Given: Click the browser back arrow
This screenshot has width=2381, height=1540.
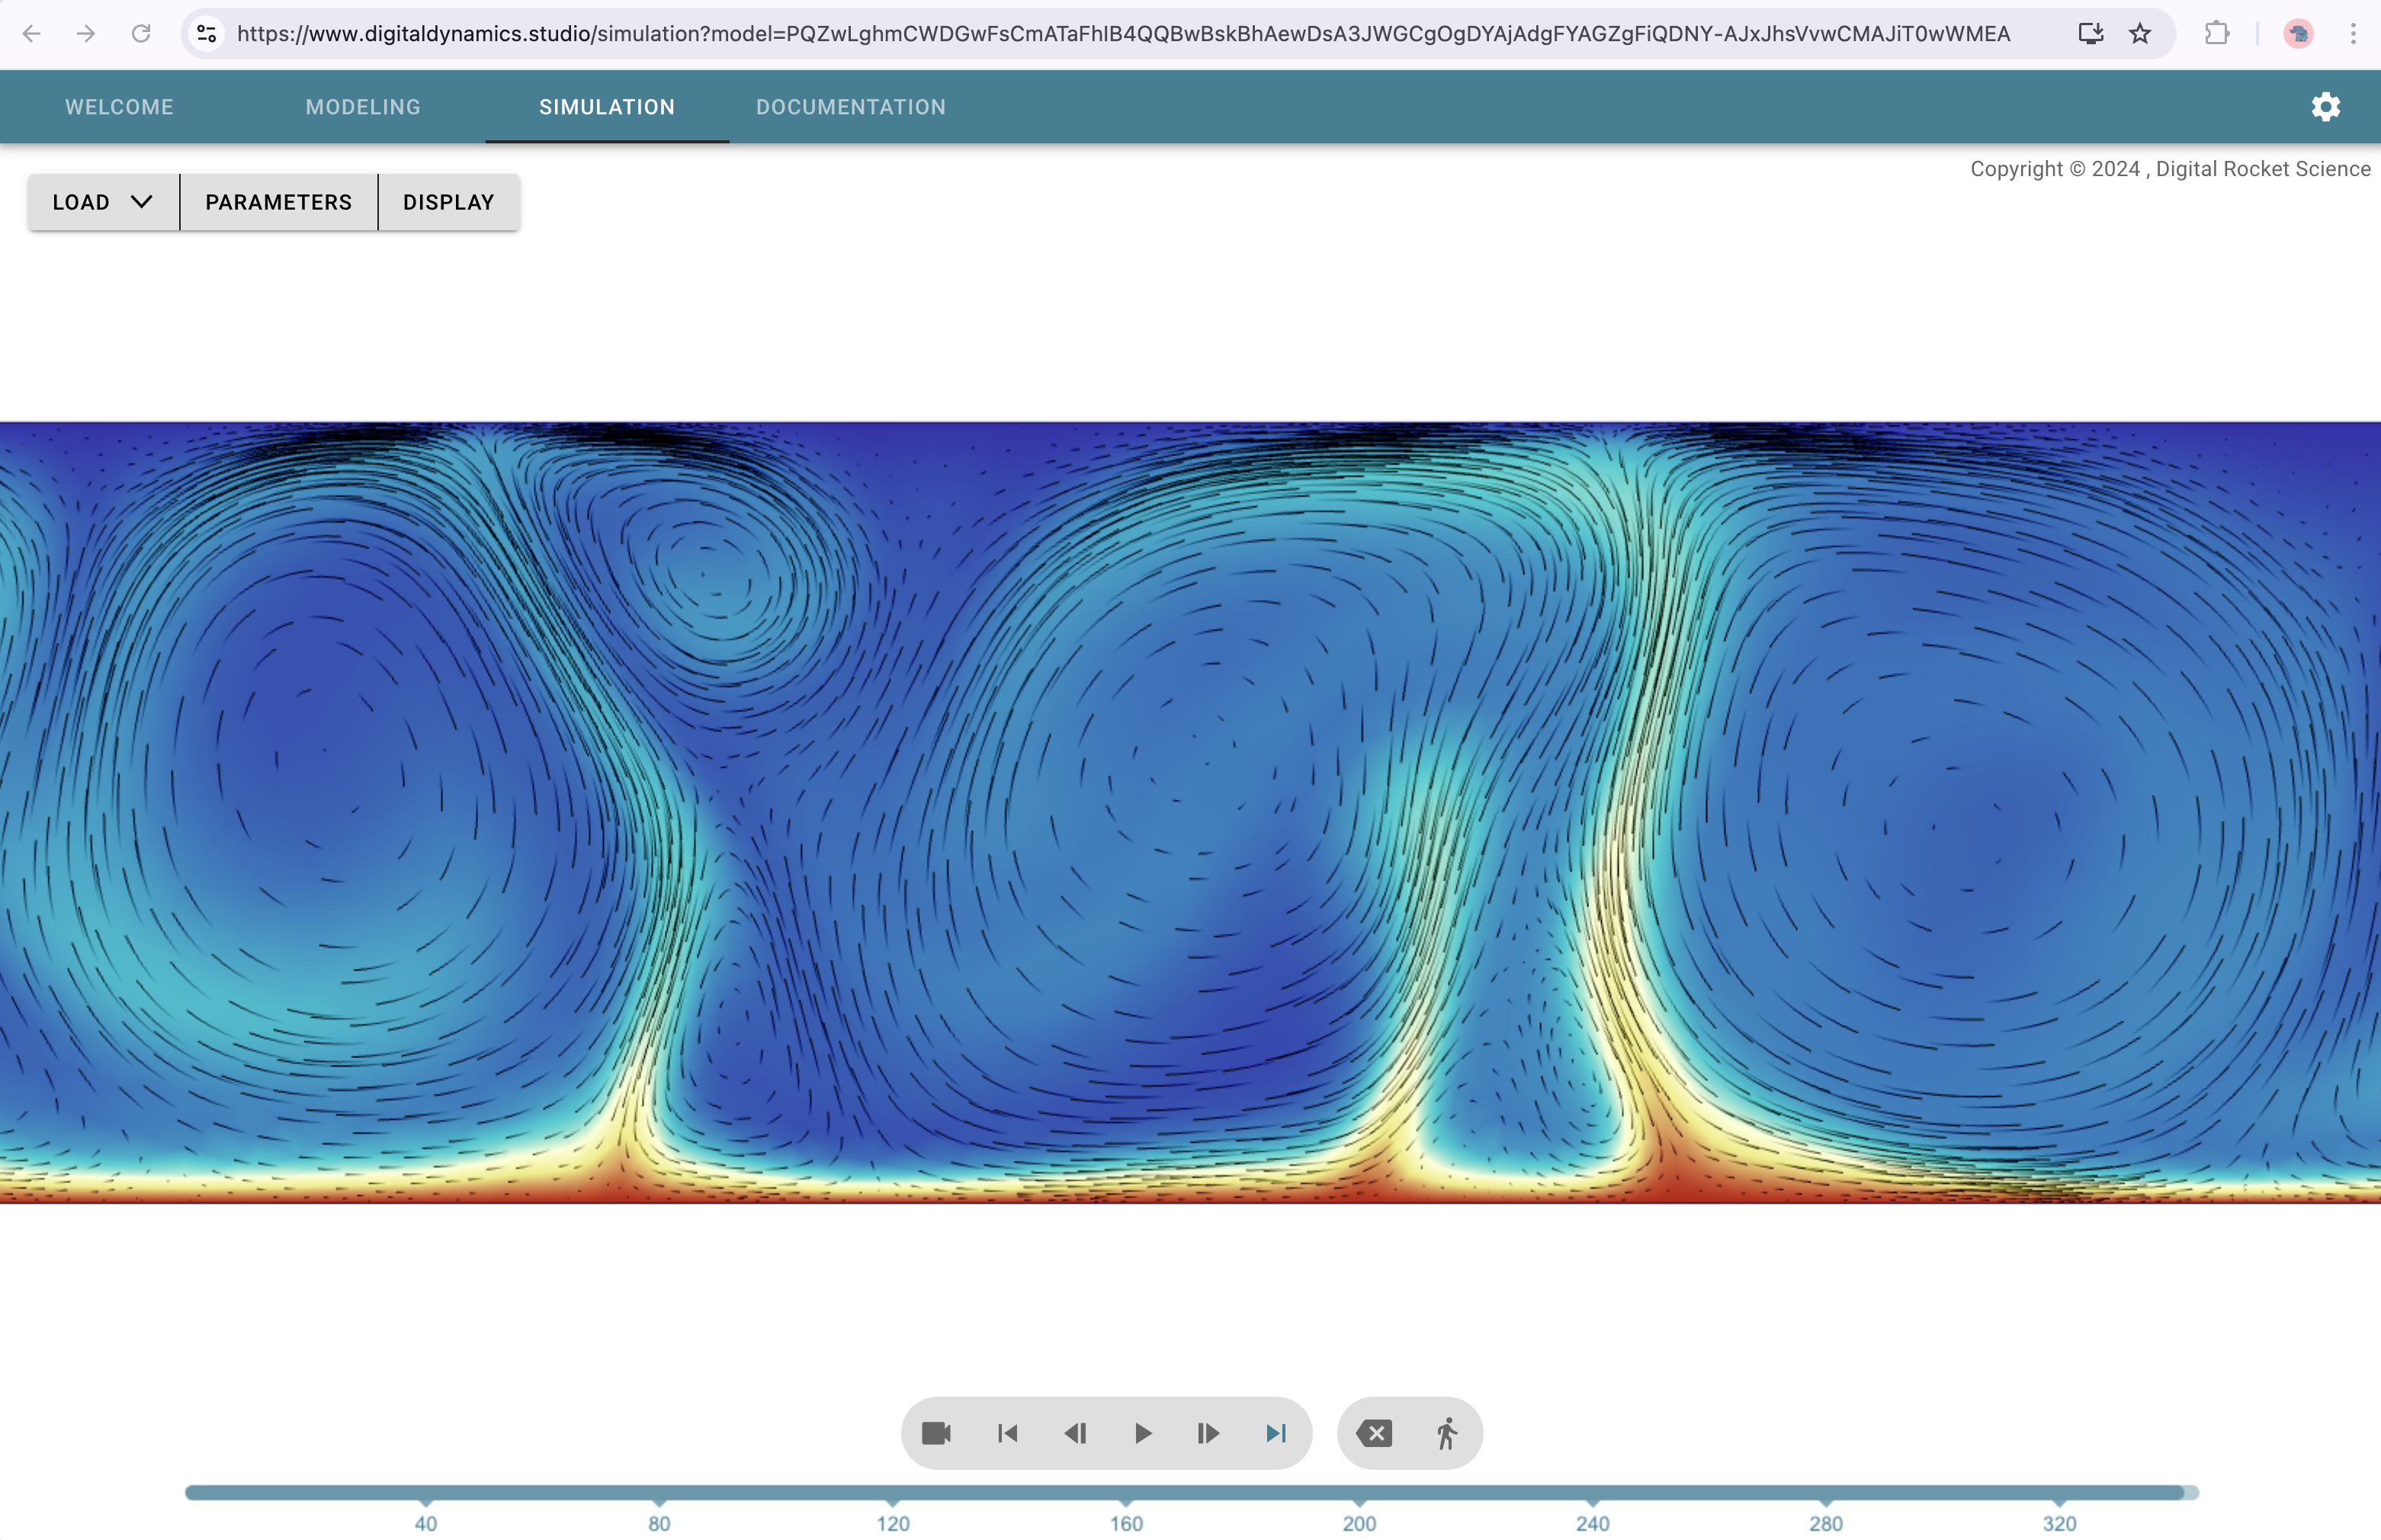Looking at the screenshot, I should (x=32, y=34).
